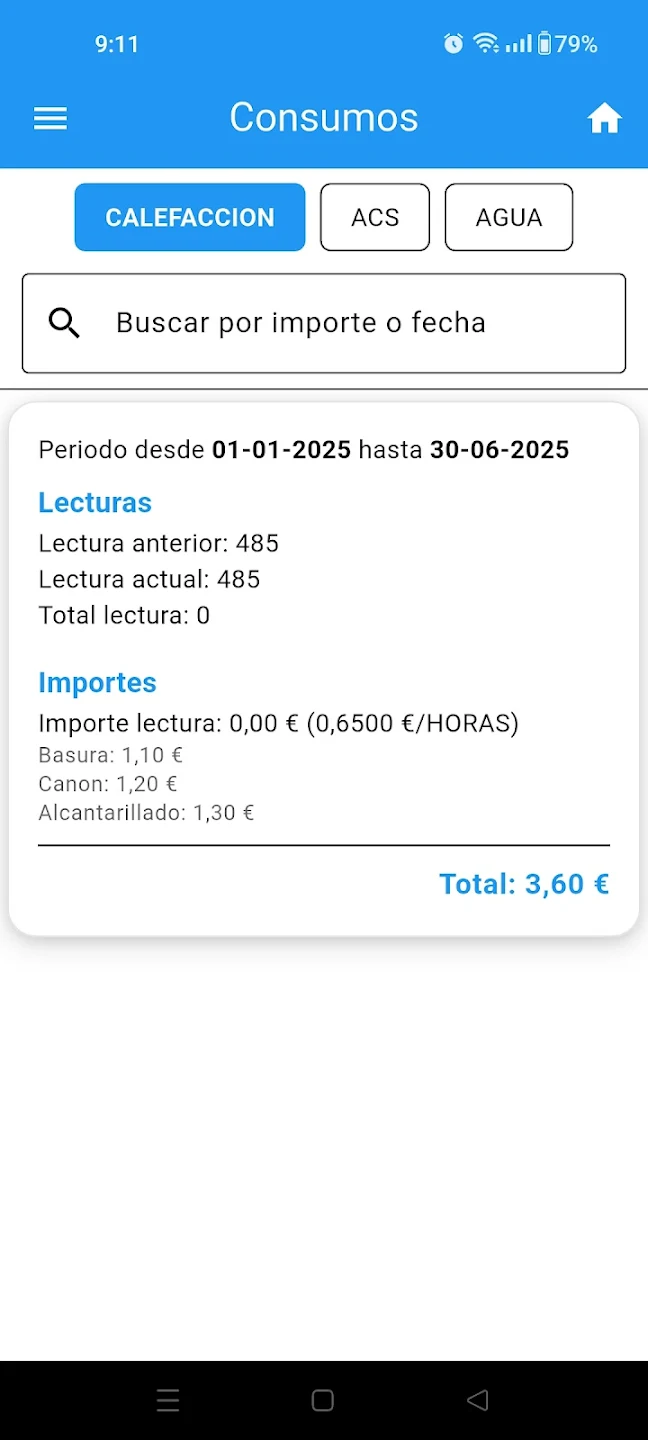The width and height of the screenshot is (648, 1440).
Task: Switch to the ACS tab
Action: [375, 217]
